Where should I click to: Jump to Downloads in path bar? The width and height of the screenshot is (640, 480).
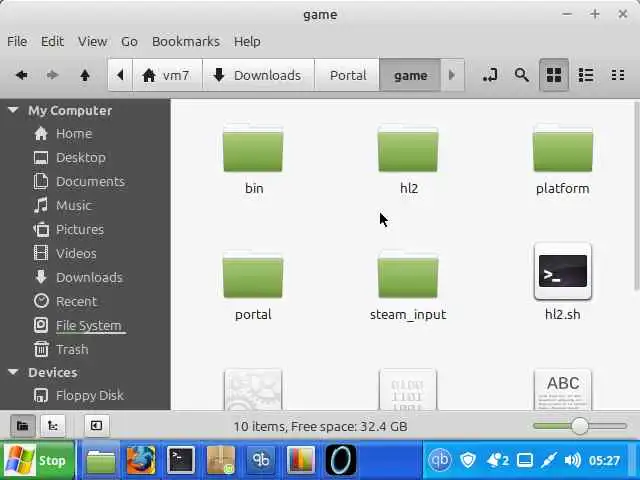click(258, 75)
